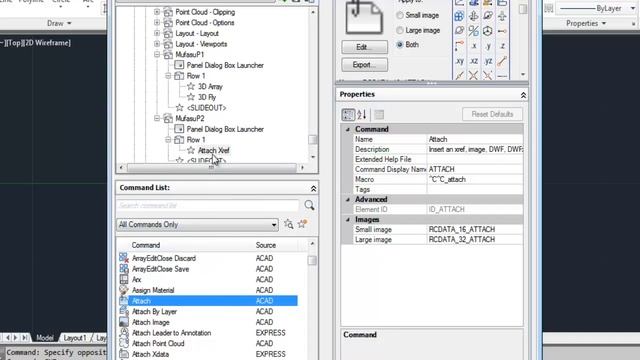Viewport: 640px width, 360px height.
Task: Choose the Both radio option
Action: (400, 44)
